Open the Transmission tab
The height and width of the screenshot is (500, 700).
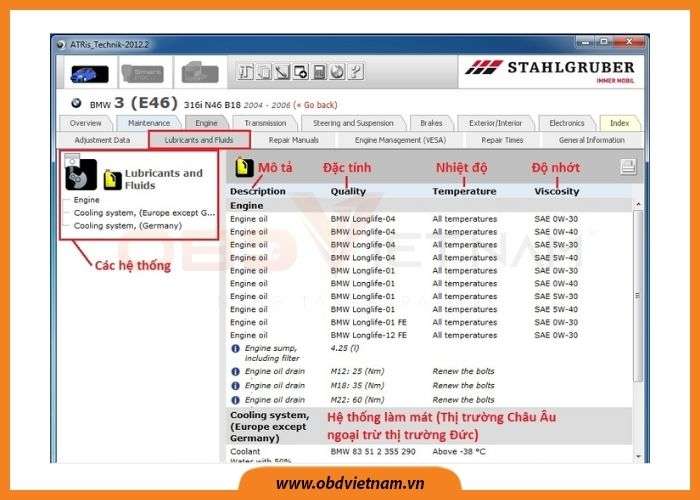coord(265,123)
